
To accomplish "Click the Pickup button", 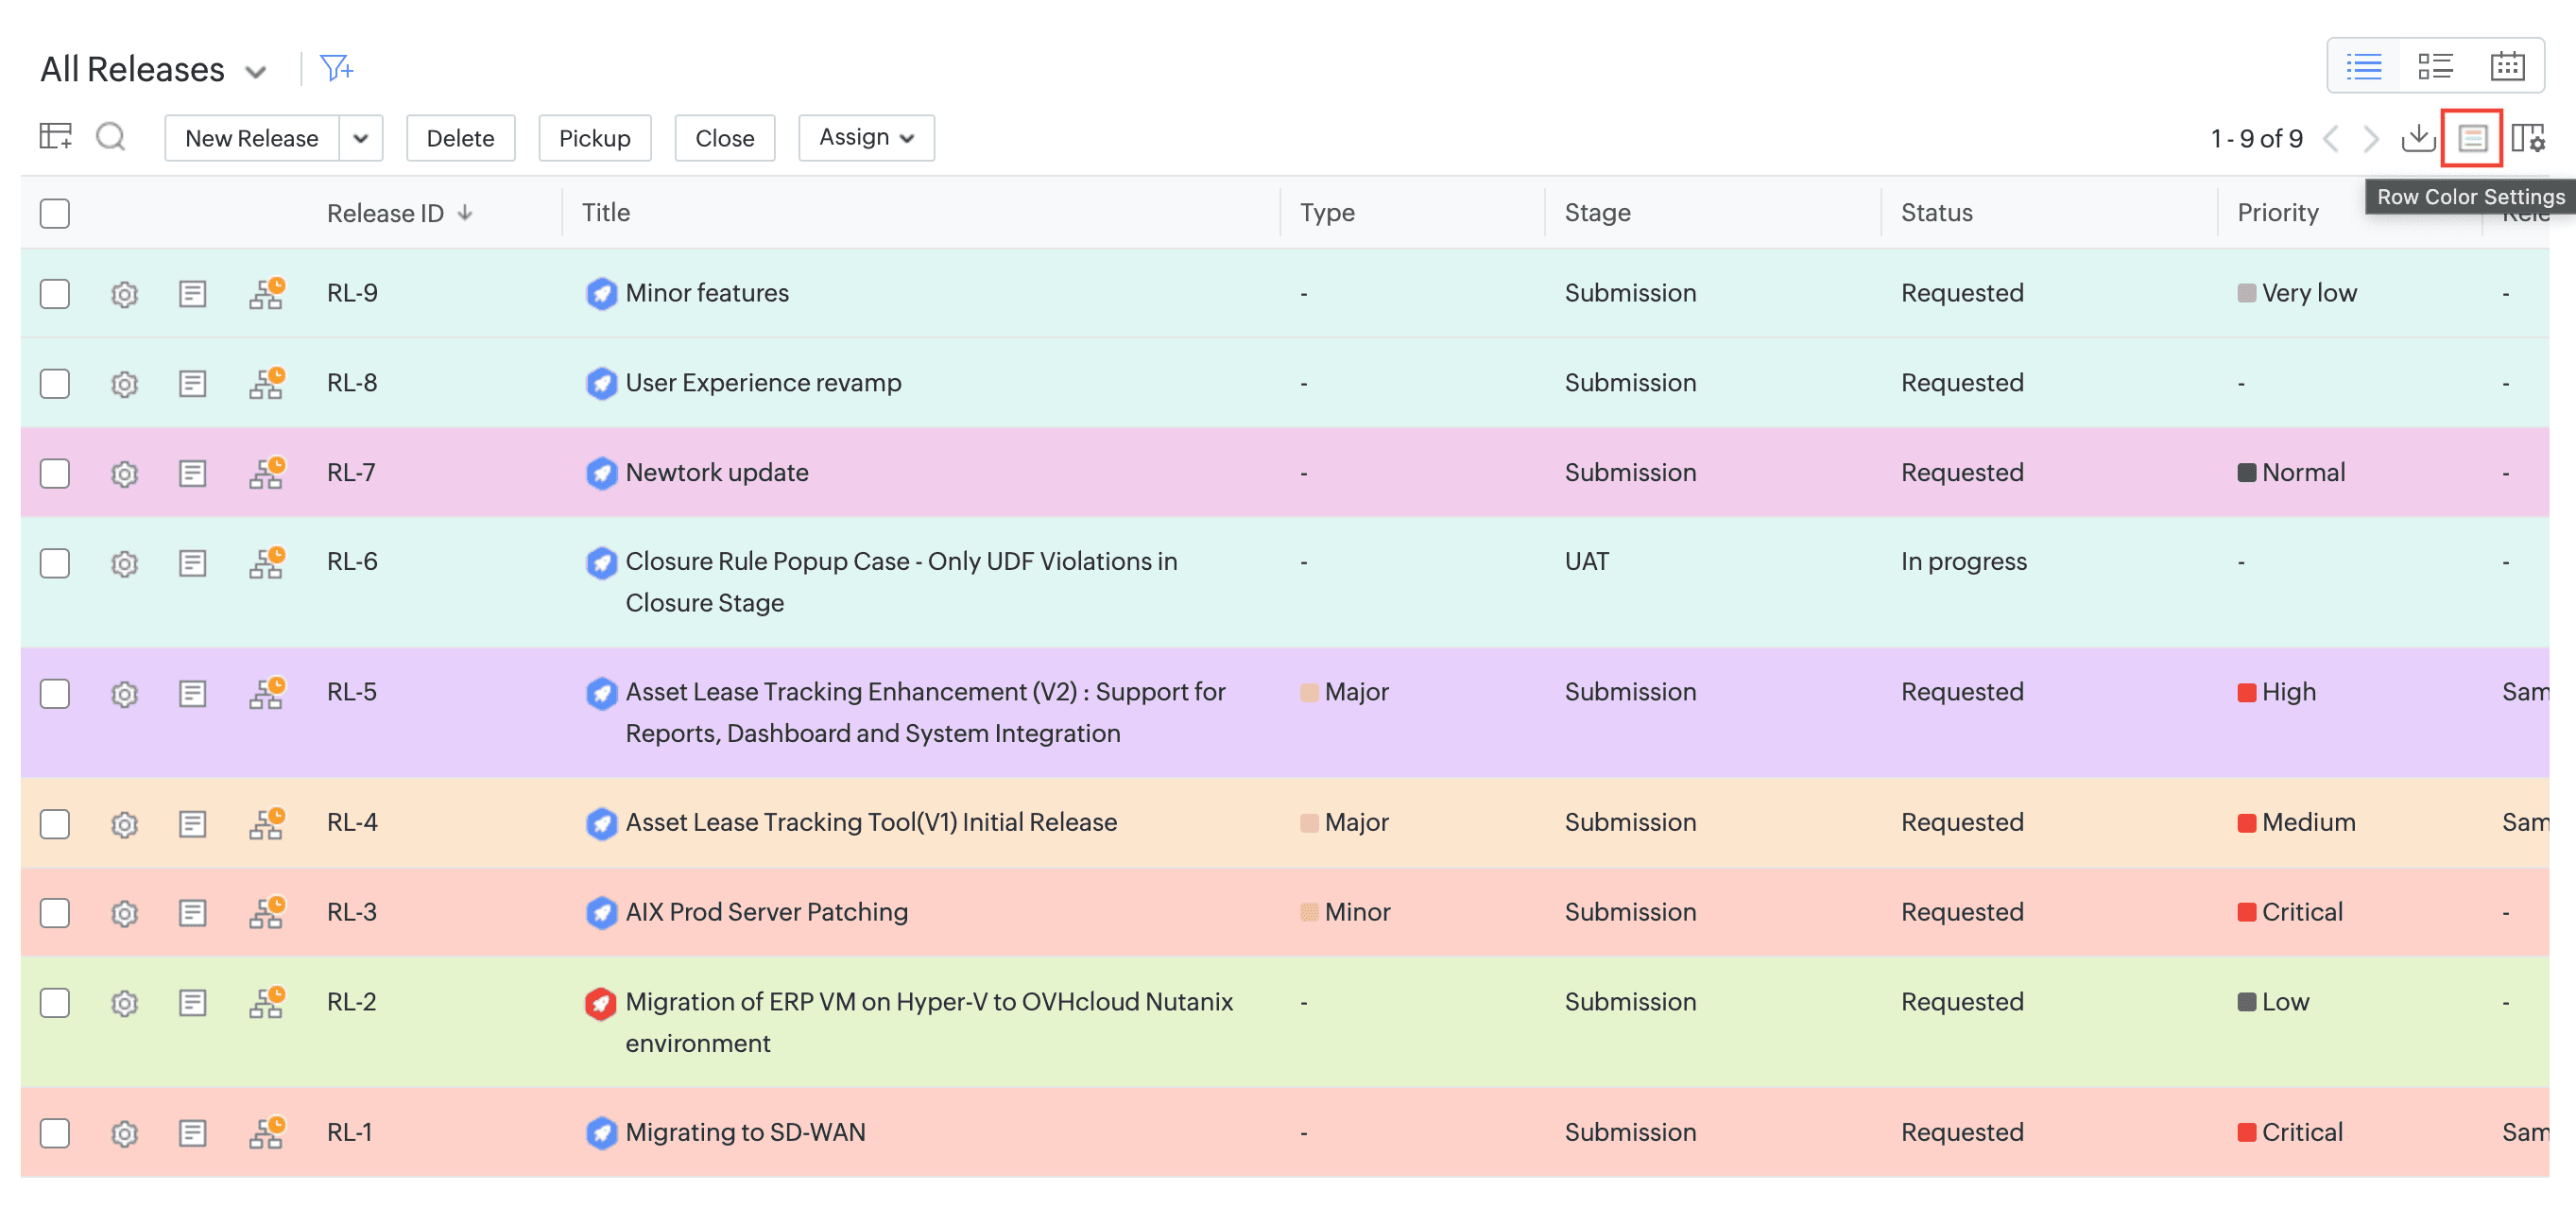I will [594, 138].
